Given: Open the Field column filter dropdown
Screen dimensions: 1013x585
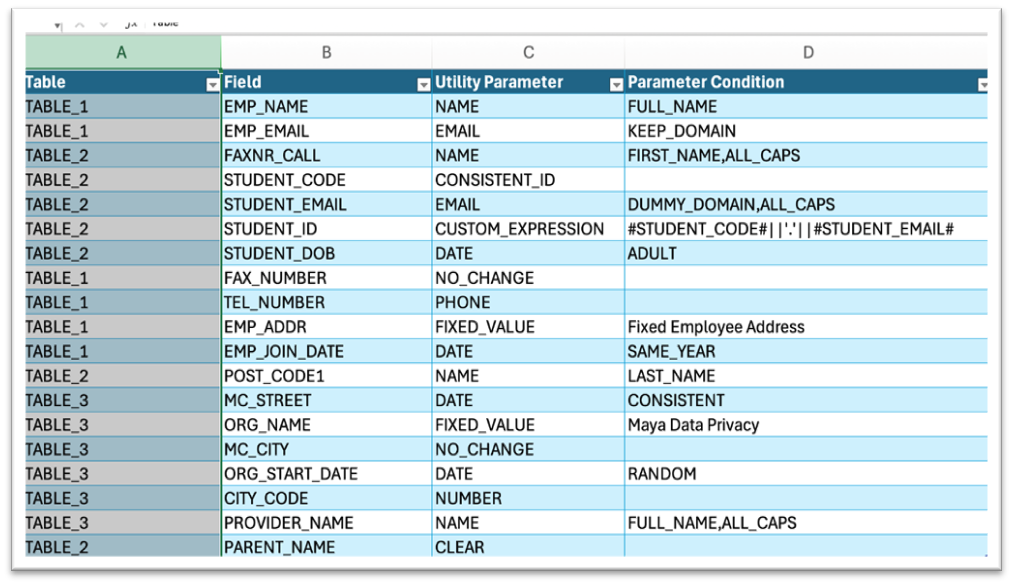Looking at the screenshot, I should pos(423,84).
